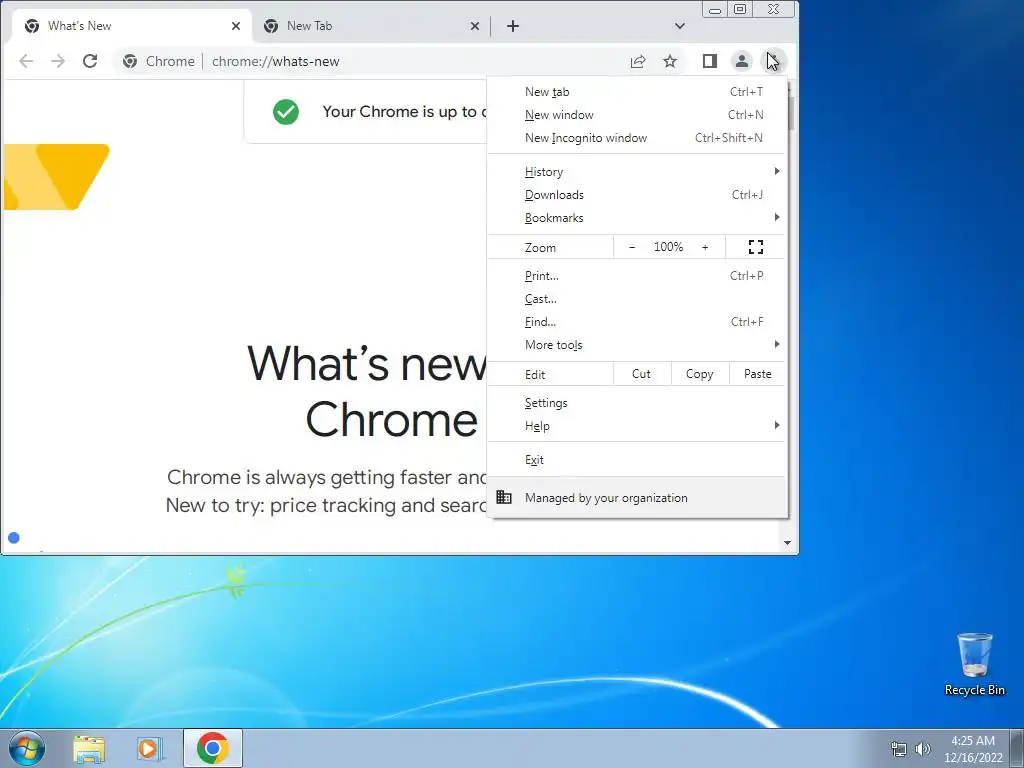Close the New Tab tab

475,26
